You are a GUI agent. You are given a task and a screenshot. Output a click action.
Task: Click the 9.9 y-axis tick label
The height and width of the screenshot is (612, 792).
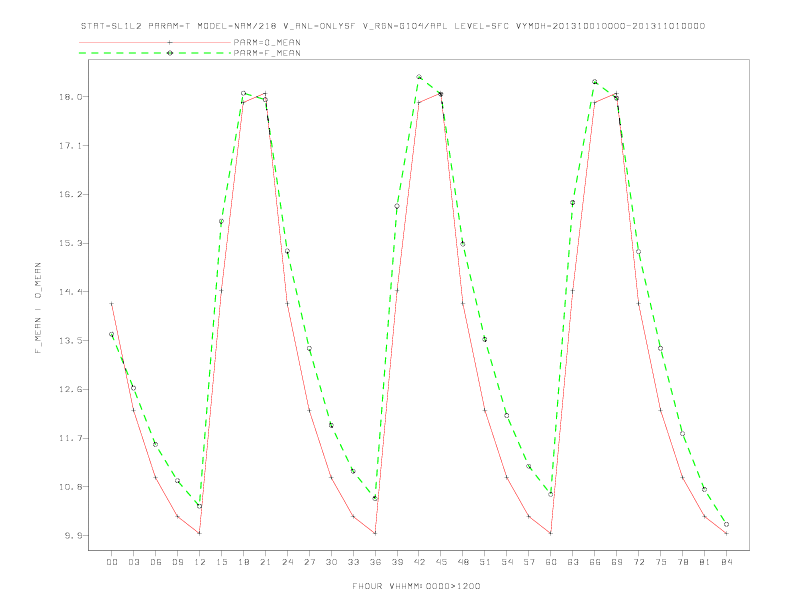73,536
